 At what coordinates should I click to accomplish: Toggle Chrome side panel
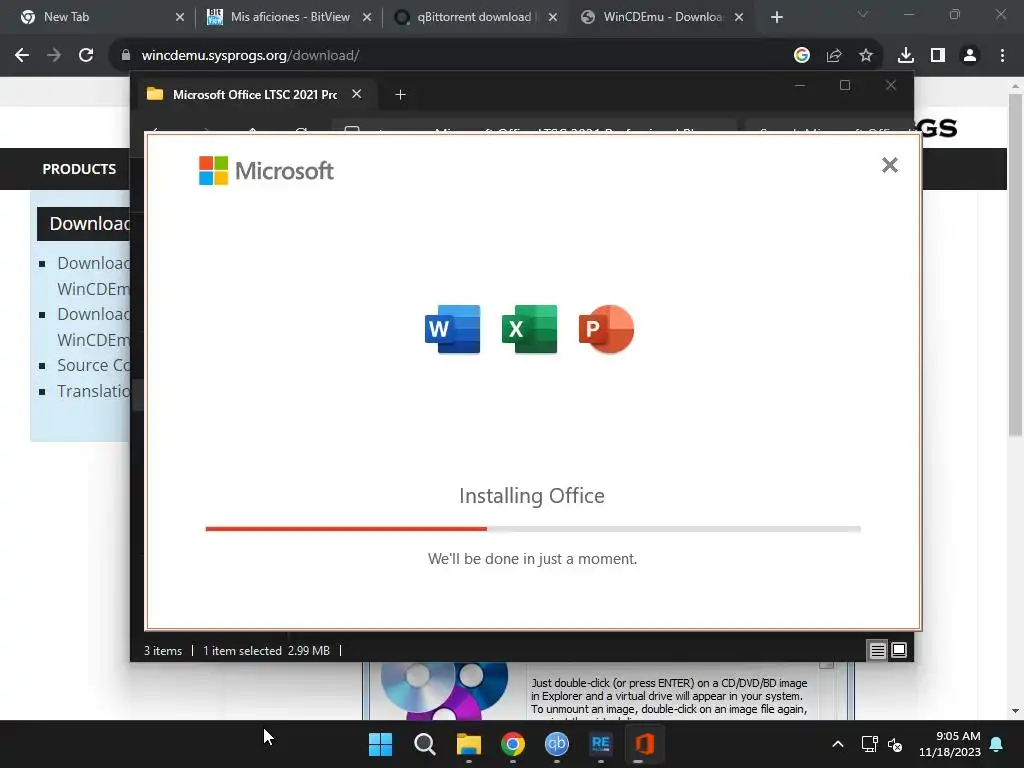pyautogui.click(x=938, y=56)
